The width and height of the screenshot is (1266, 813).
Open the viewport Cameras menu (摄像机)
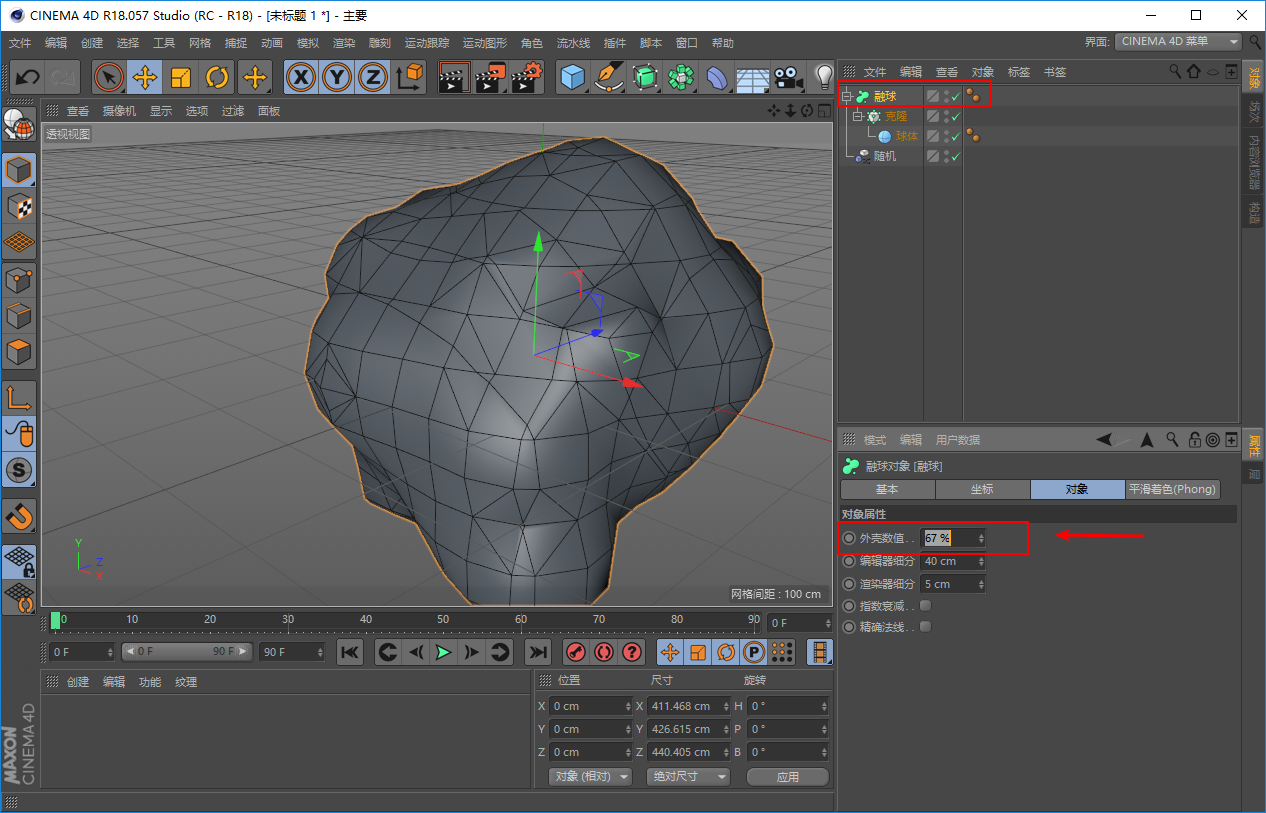[119, 111]
